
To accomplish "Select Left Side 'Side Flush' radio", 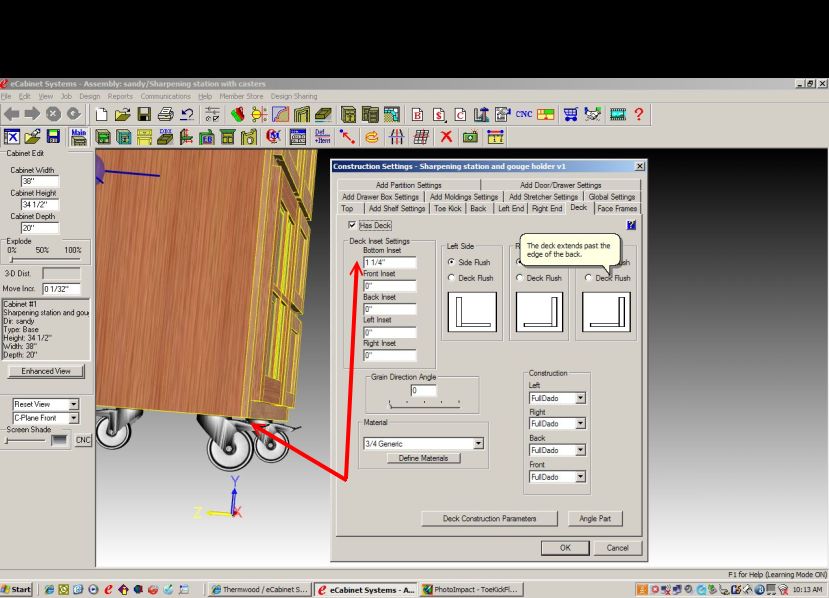I will 452,262.
